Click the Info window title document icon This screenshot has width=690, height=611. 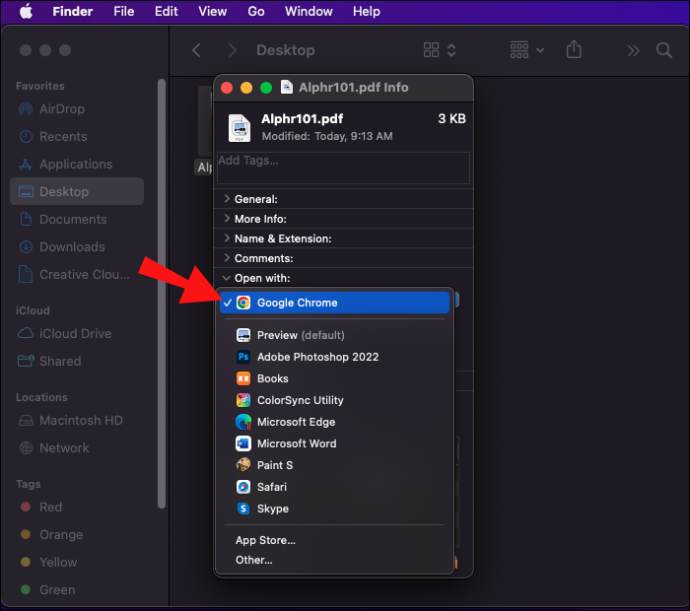point(287,87)
